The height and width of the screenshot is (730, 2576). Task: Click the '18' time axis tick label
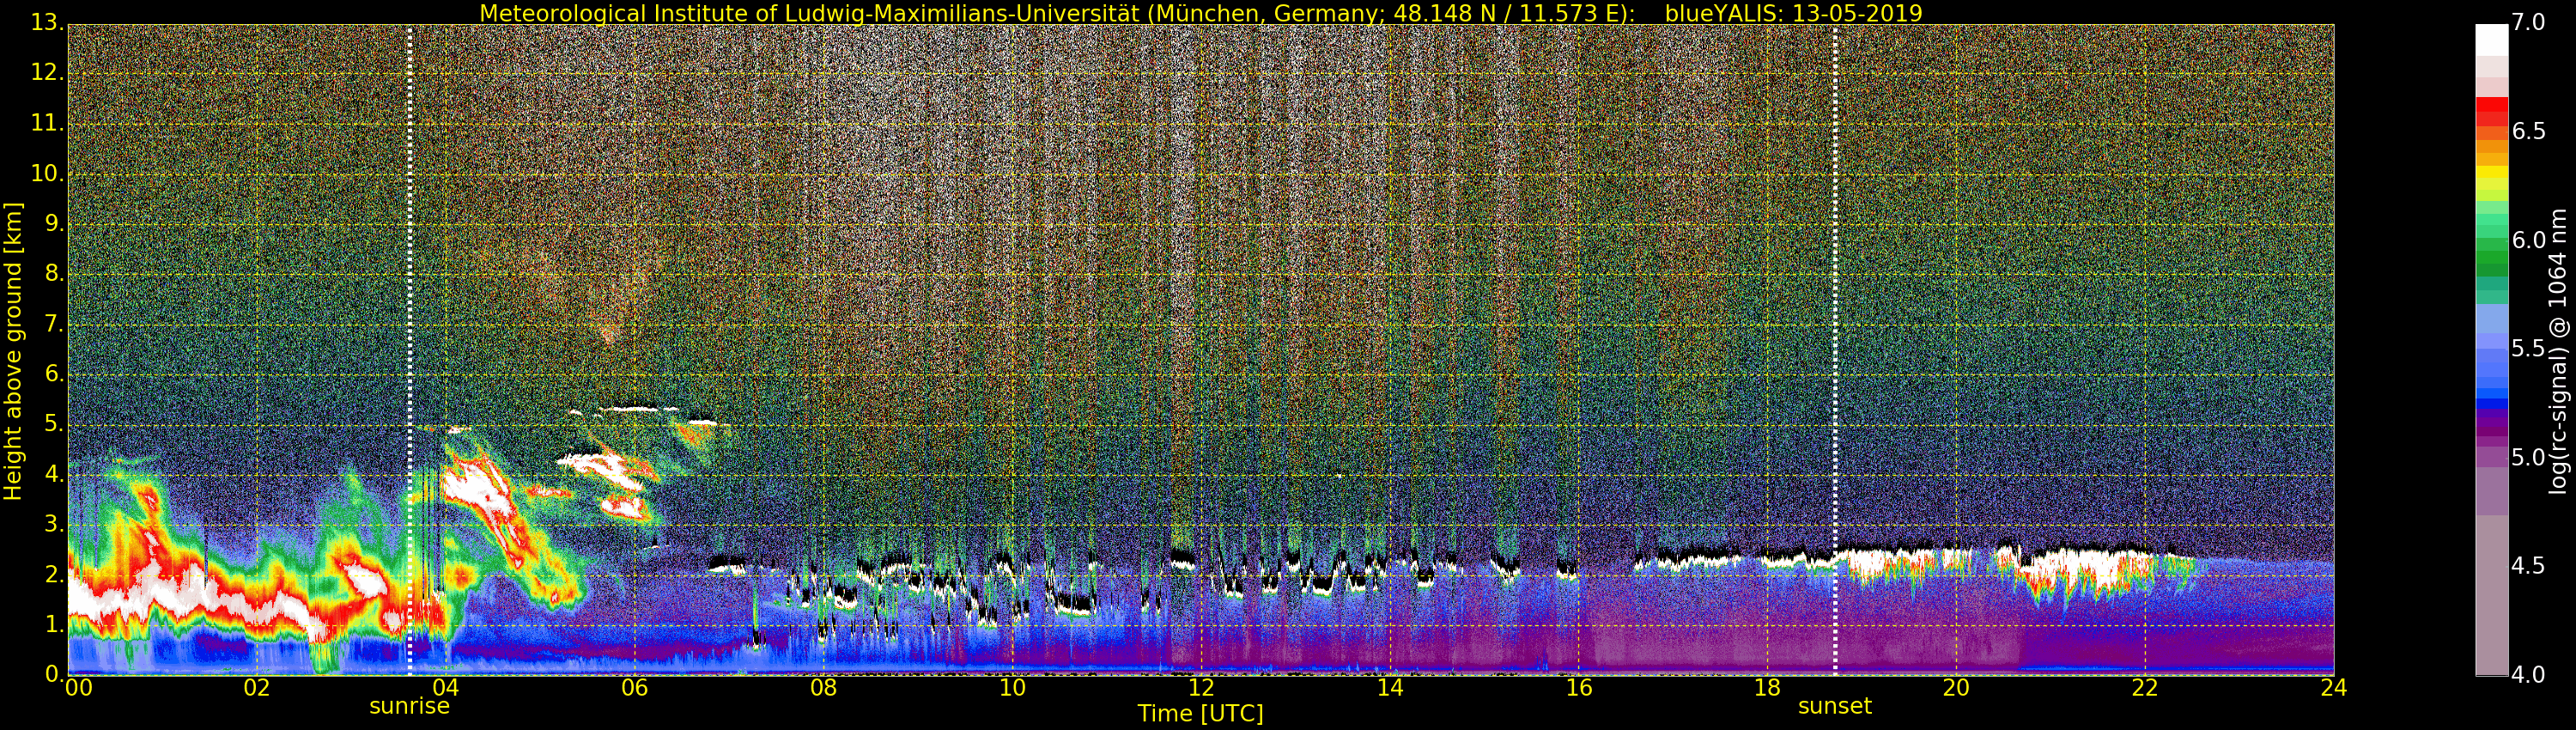[x=1768, y=687]
